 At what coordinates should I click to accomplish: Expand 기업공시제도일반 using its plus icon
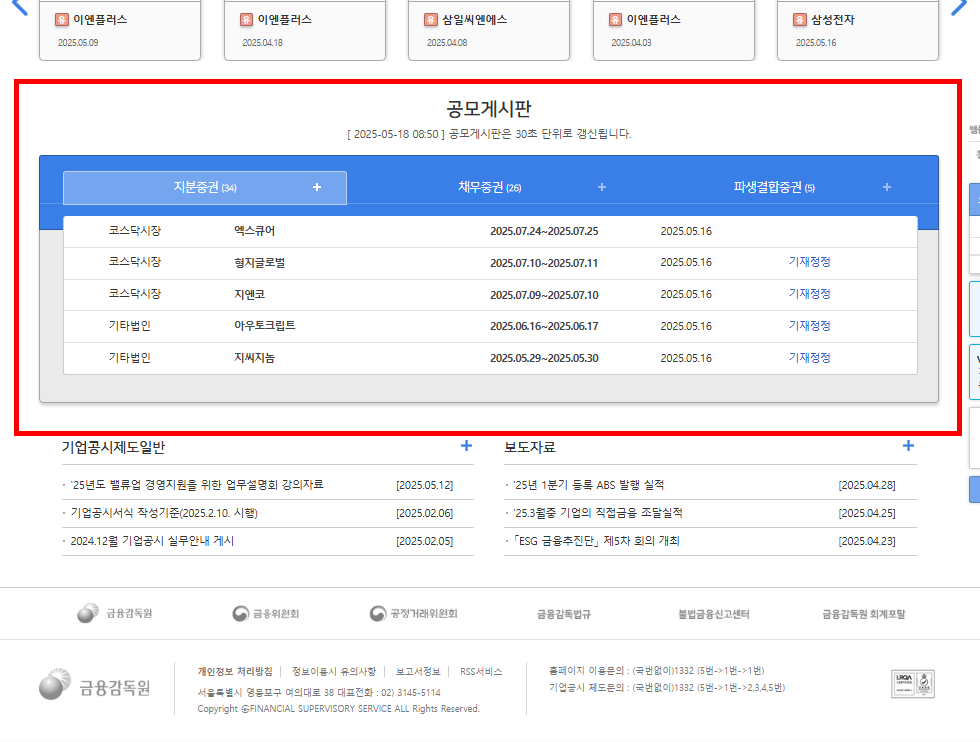[x=466, y=445]
